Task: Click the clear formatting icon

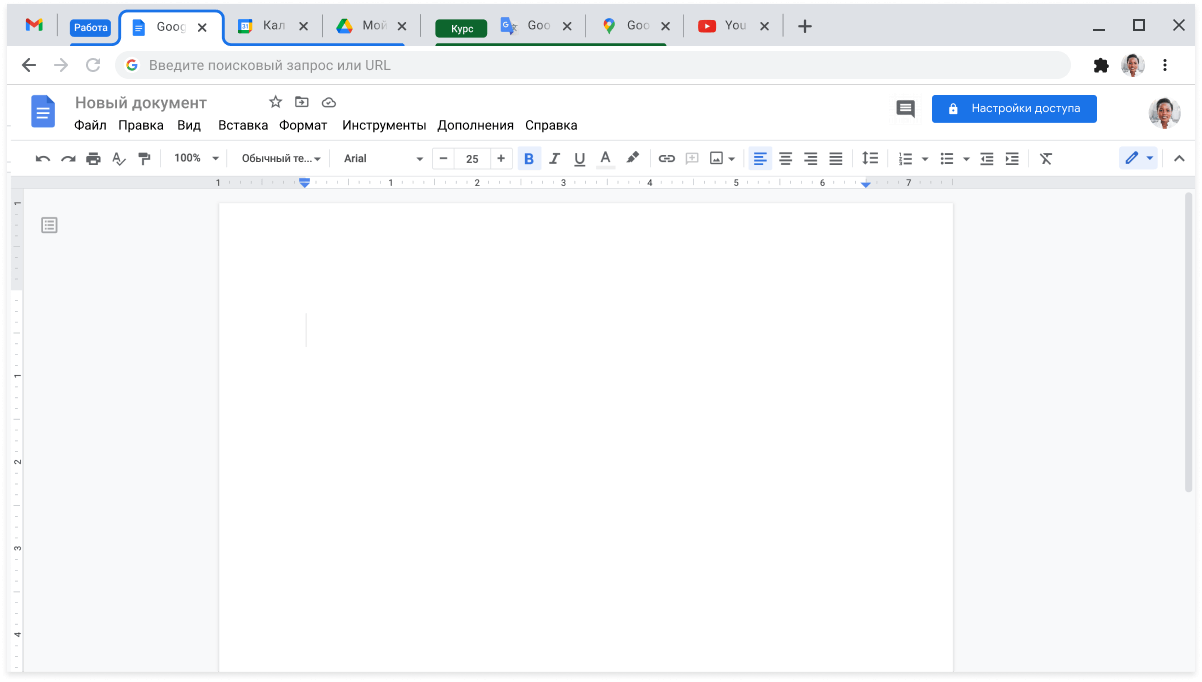Action: (x=1046, y=159)
